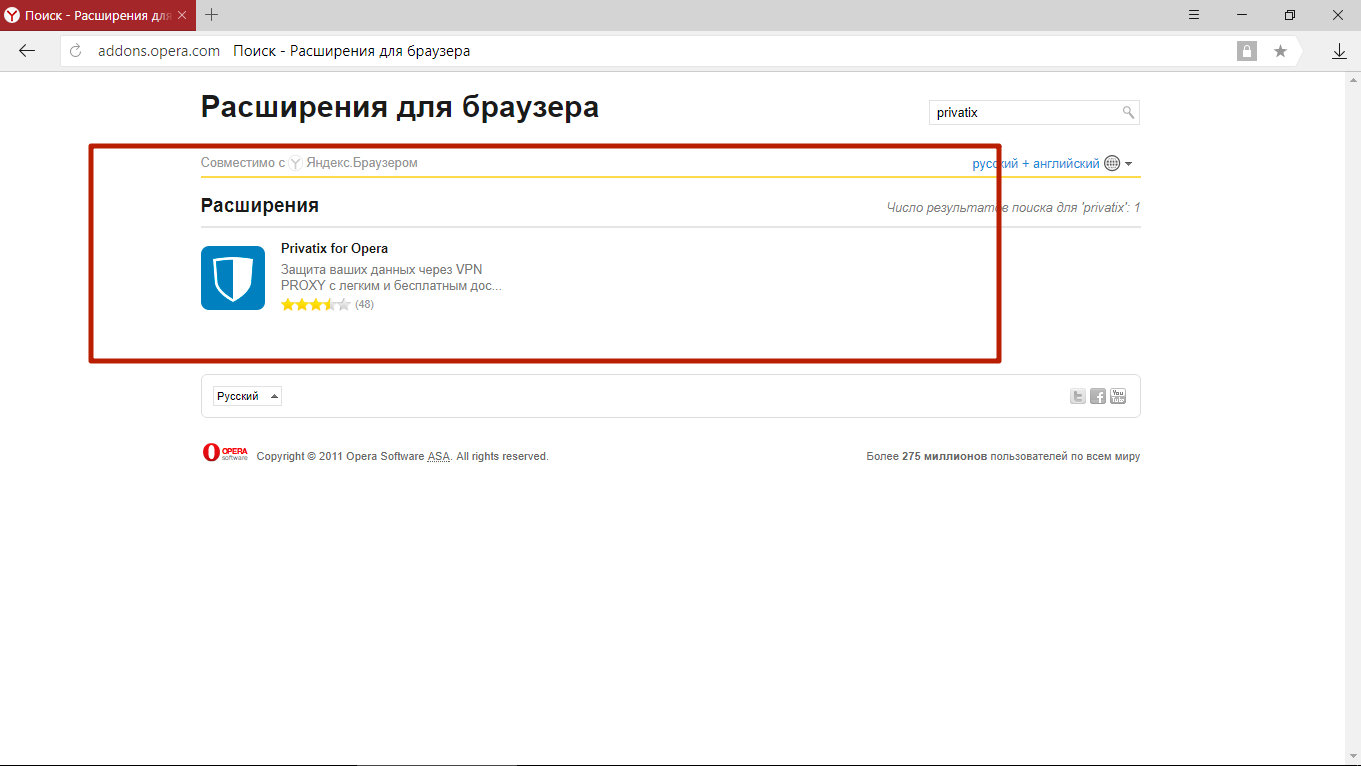The width and height of the screenshot is (1361, 766).
Task: Click the addons.opera.com address text
Action: (159, 51)
